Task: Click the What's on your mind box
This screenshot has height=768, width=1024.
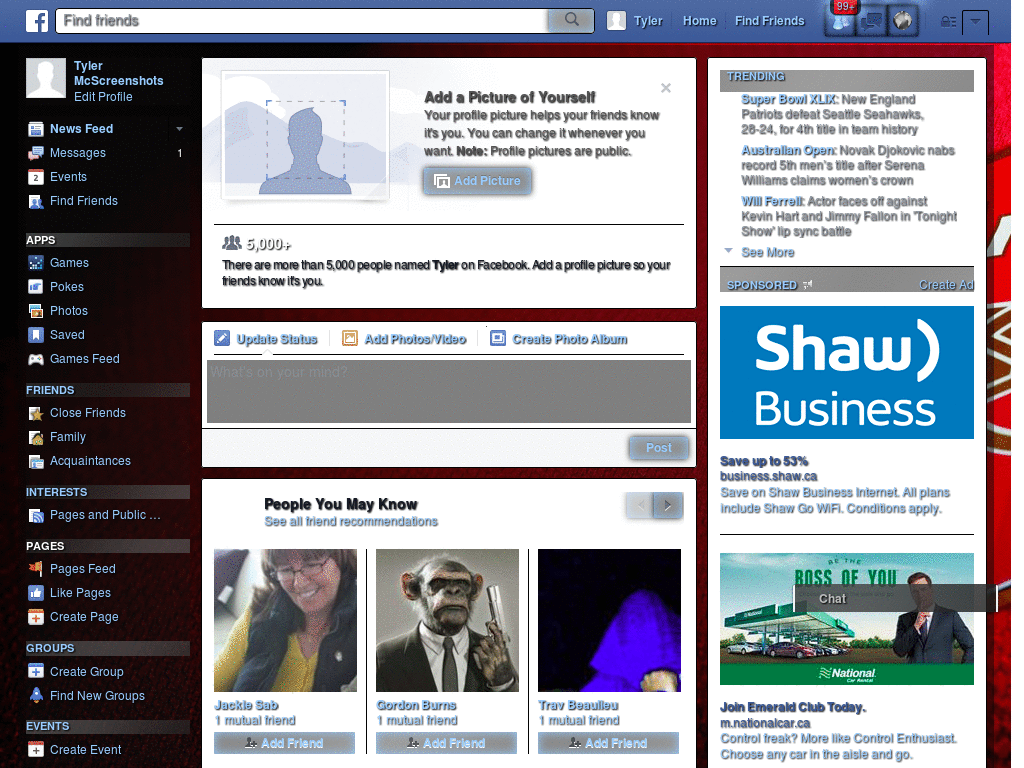Action: click(x=449, y=392)
